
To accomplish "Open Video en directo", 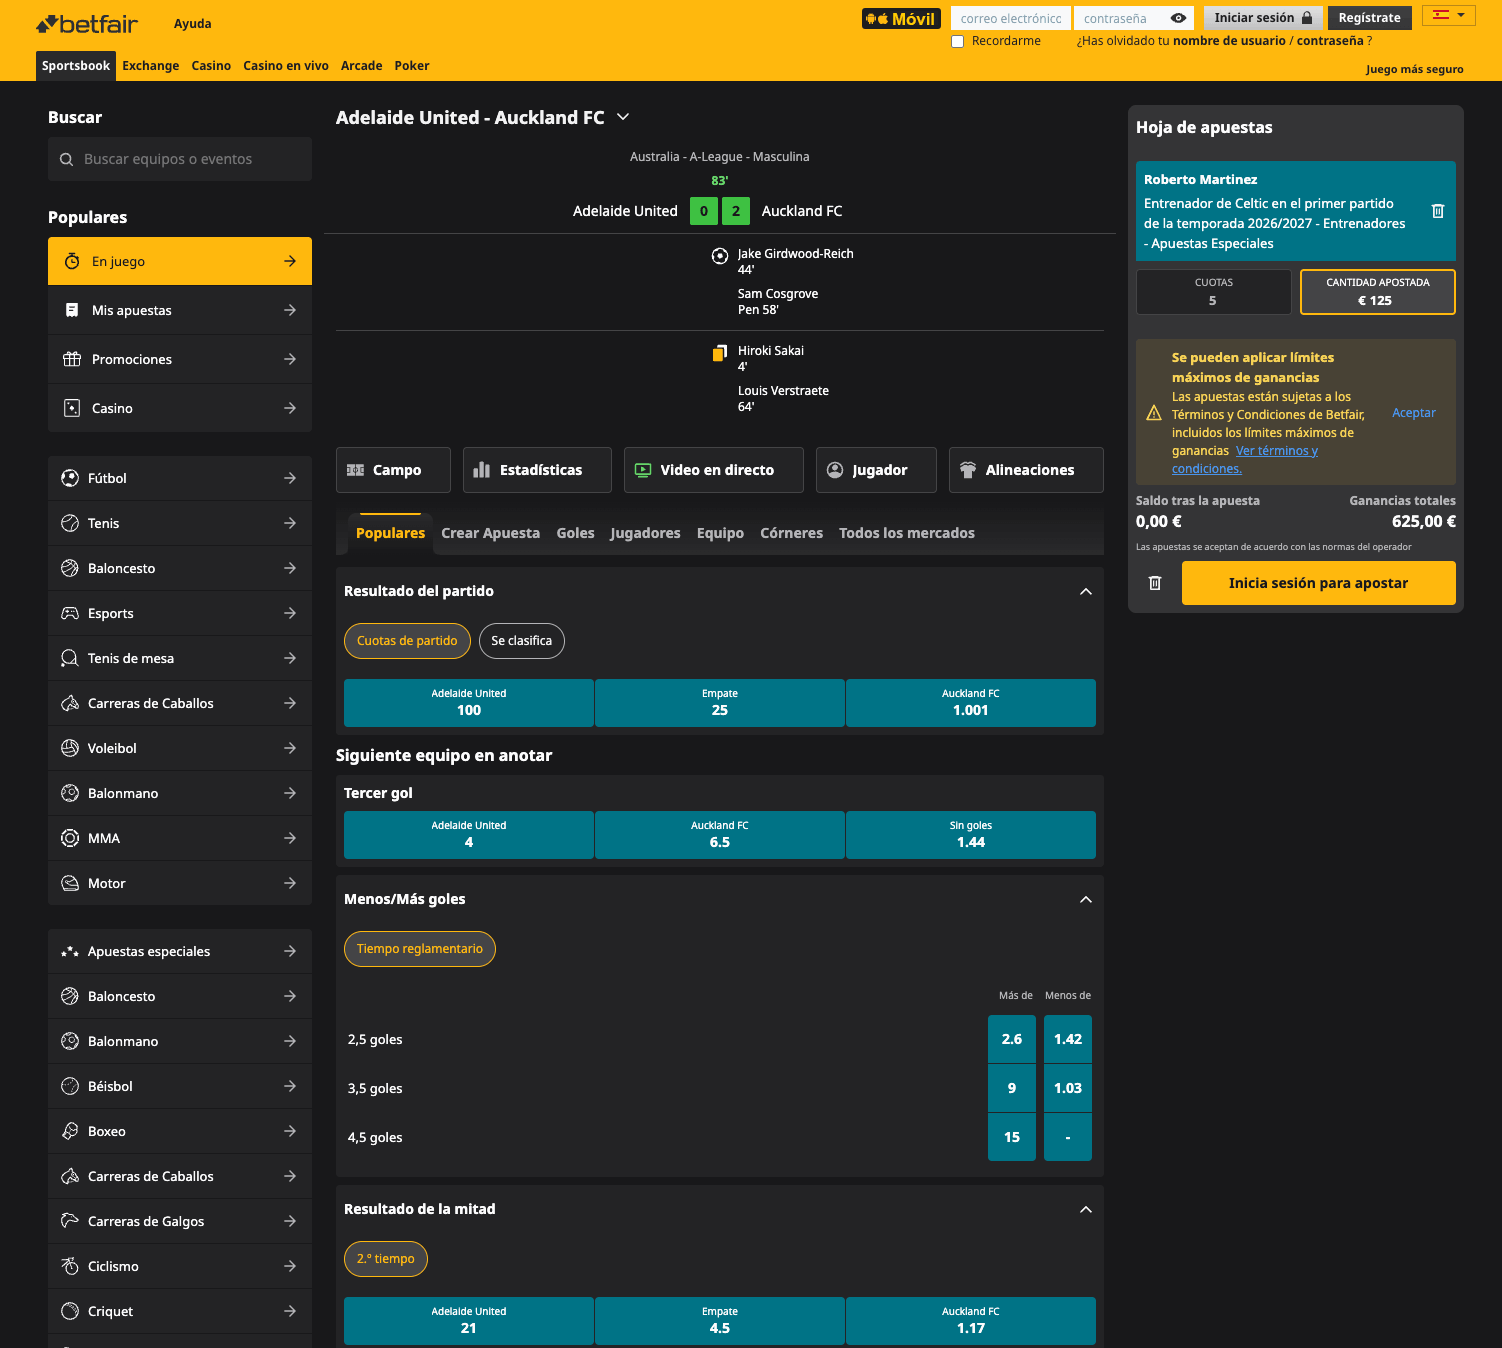I will click(714, 470).
